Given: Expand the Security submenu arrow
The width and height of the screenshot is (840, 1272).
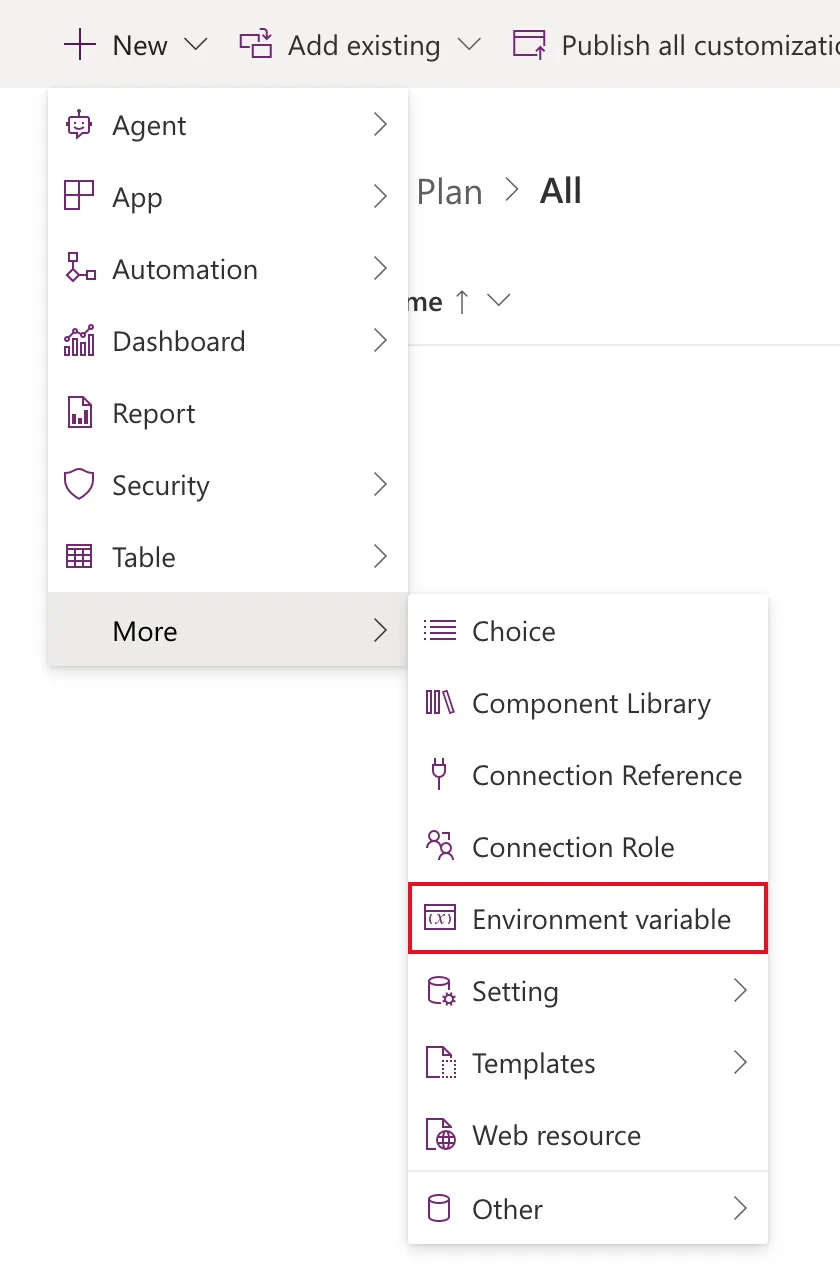Looking at the screenshot, I should (380, 485).
